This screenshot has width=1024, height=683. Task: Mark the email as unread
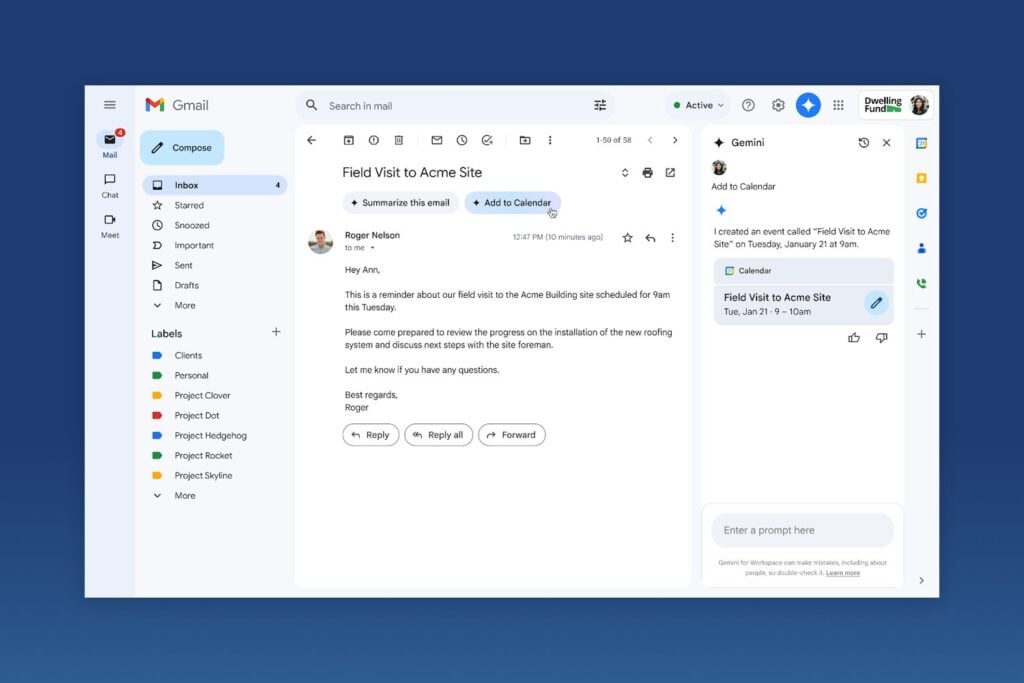[x=437, y=140]
